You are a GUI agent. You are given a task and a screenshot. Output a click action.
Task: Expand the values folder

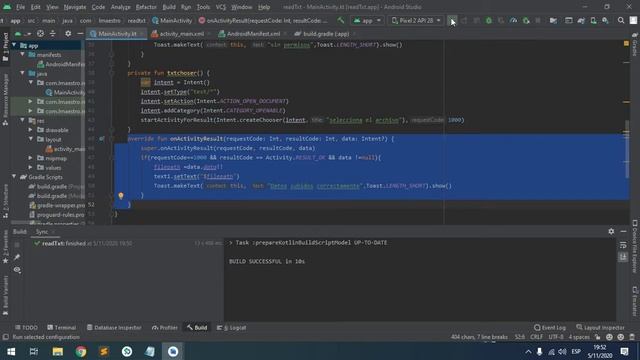click(31, 167)
